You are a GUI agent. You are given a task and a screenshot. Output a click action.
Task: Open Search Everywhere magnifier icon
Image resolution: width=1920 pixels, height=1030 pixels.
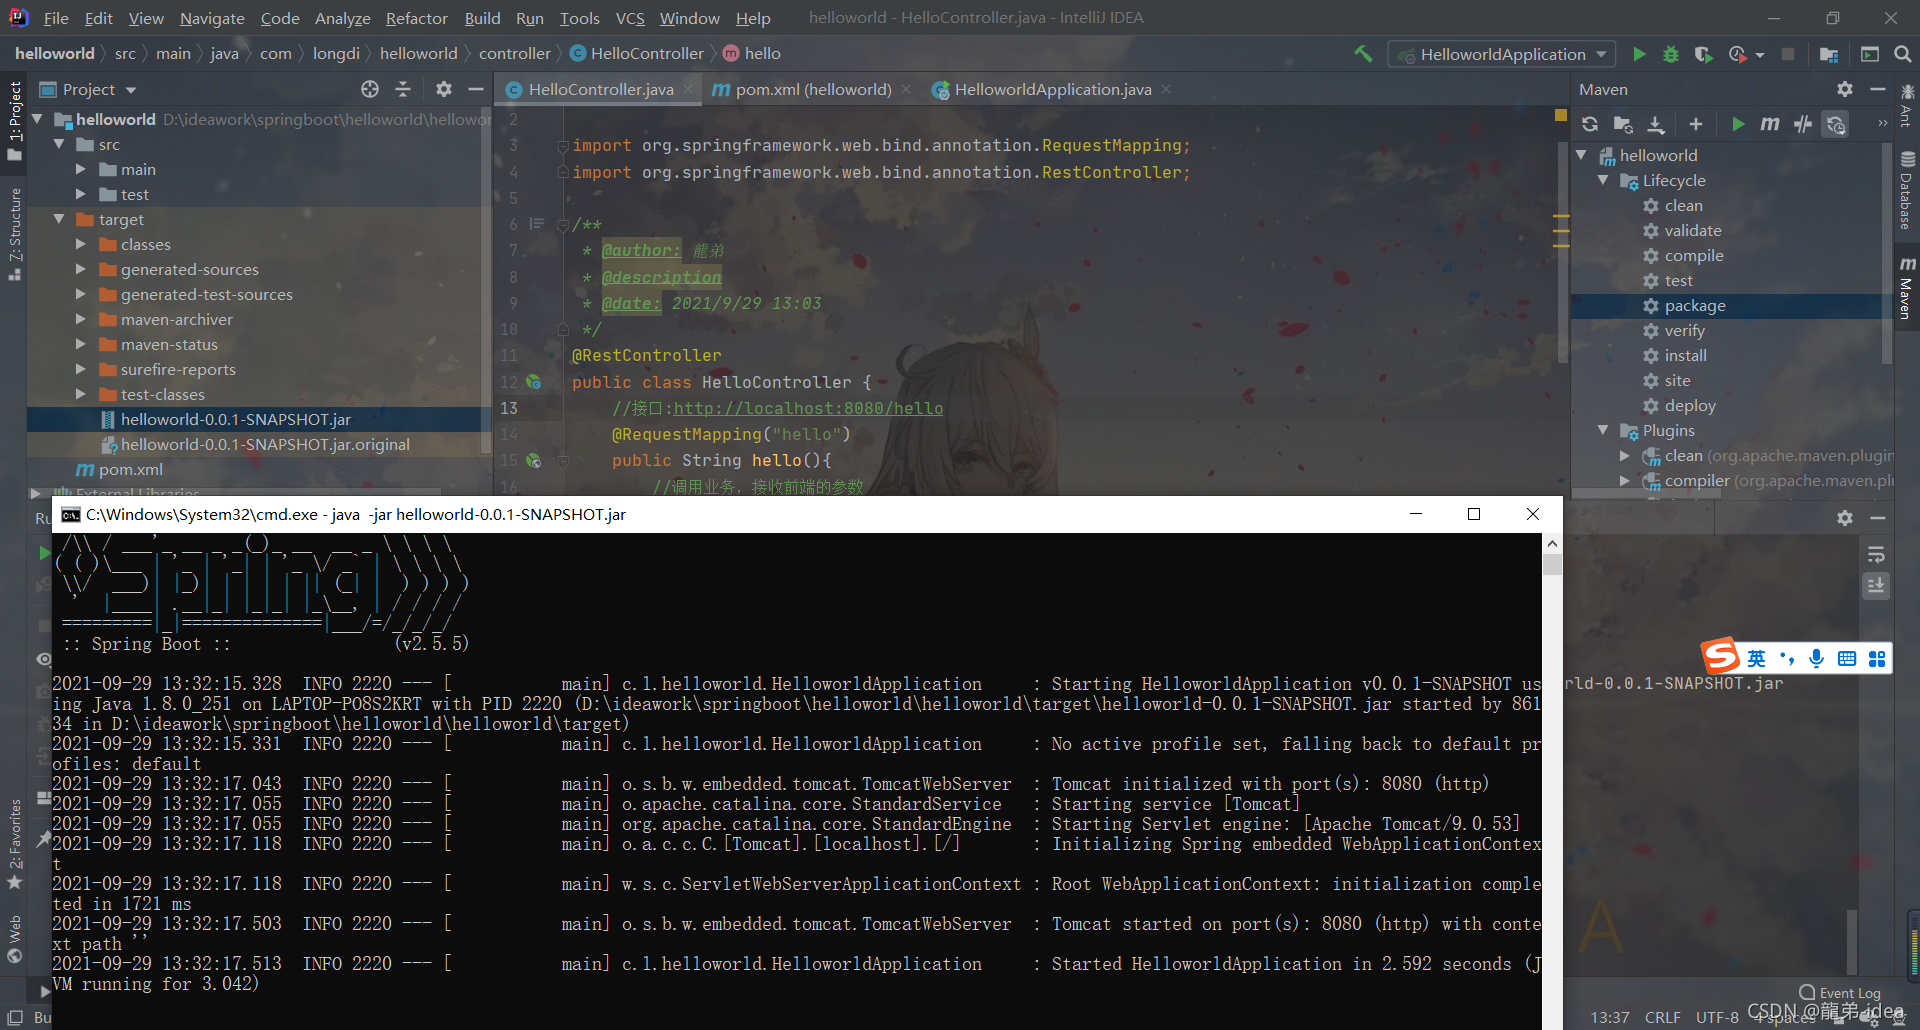[x=1902, y=54]
